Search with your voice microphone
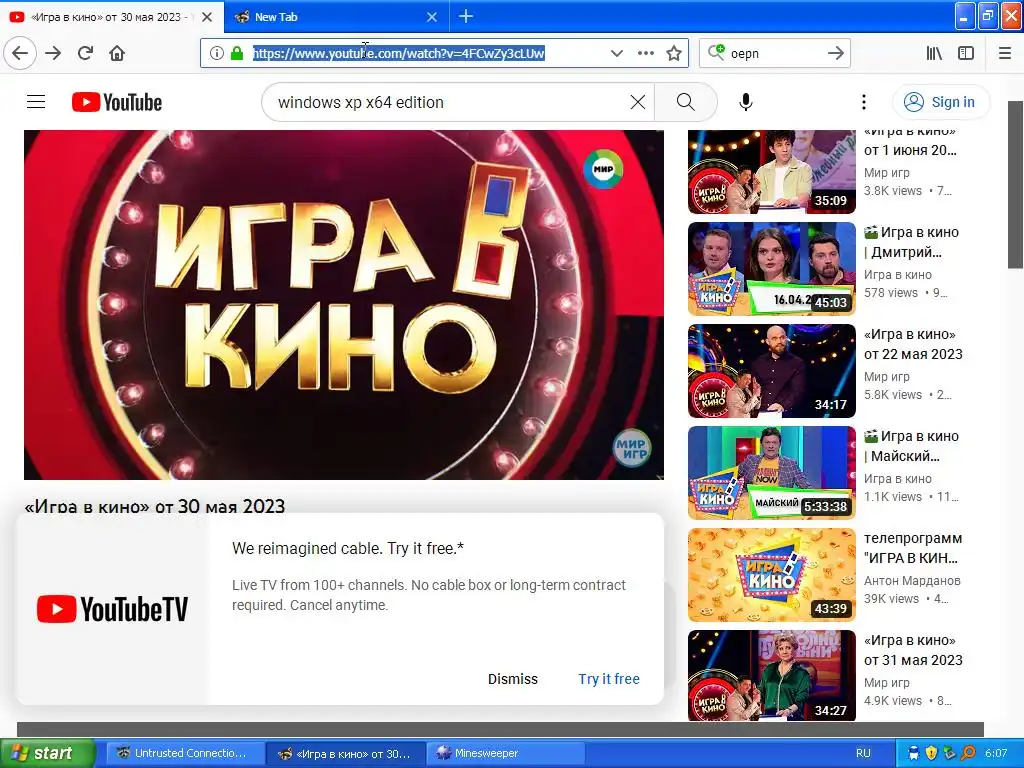Image resolution: width=1024 pixels, height=768 pixels. 745,102
